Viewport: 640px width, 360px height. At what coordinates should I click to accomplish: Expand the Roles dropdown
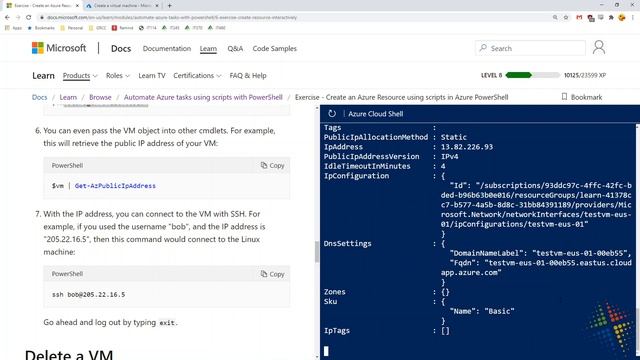point(118,76)
